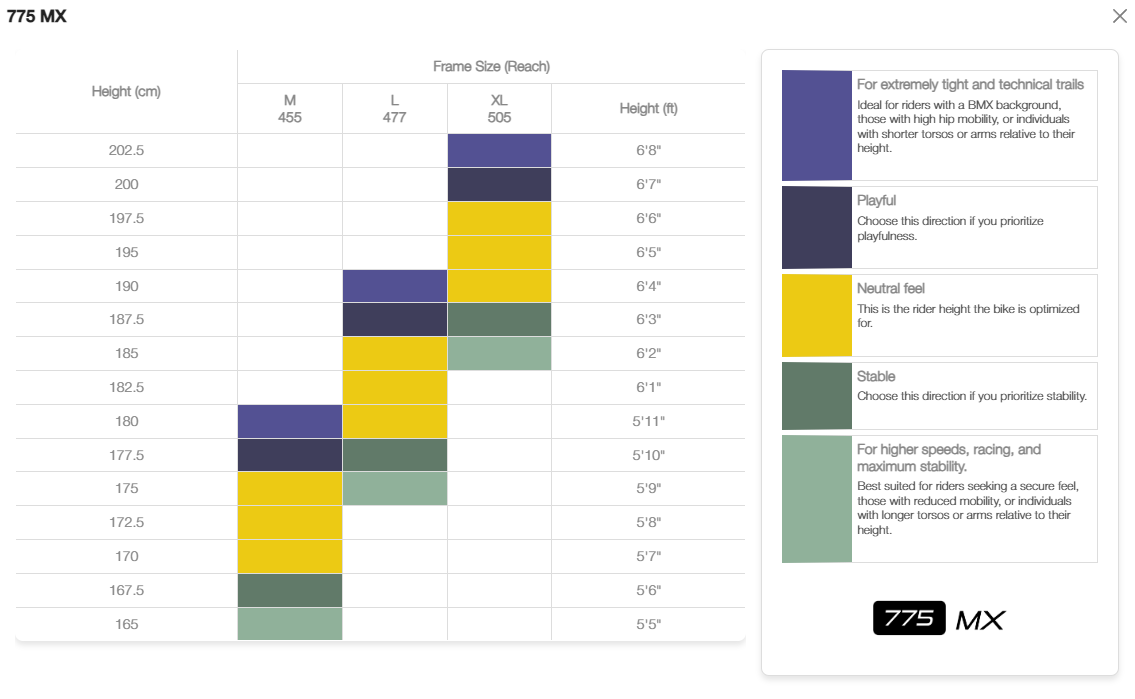Click the purple tight technical trails legend swatch
The height and width of the screenshot is (699, 1135).
pyautogui.click(x=817, y=125)
